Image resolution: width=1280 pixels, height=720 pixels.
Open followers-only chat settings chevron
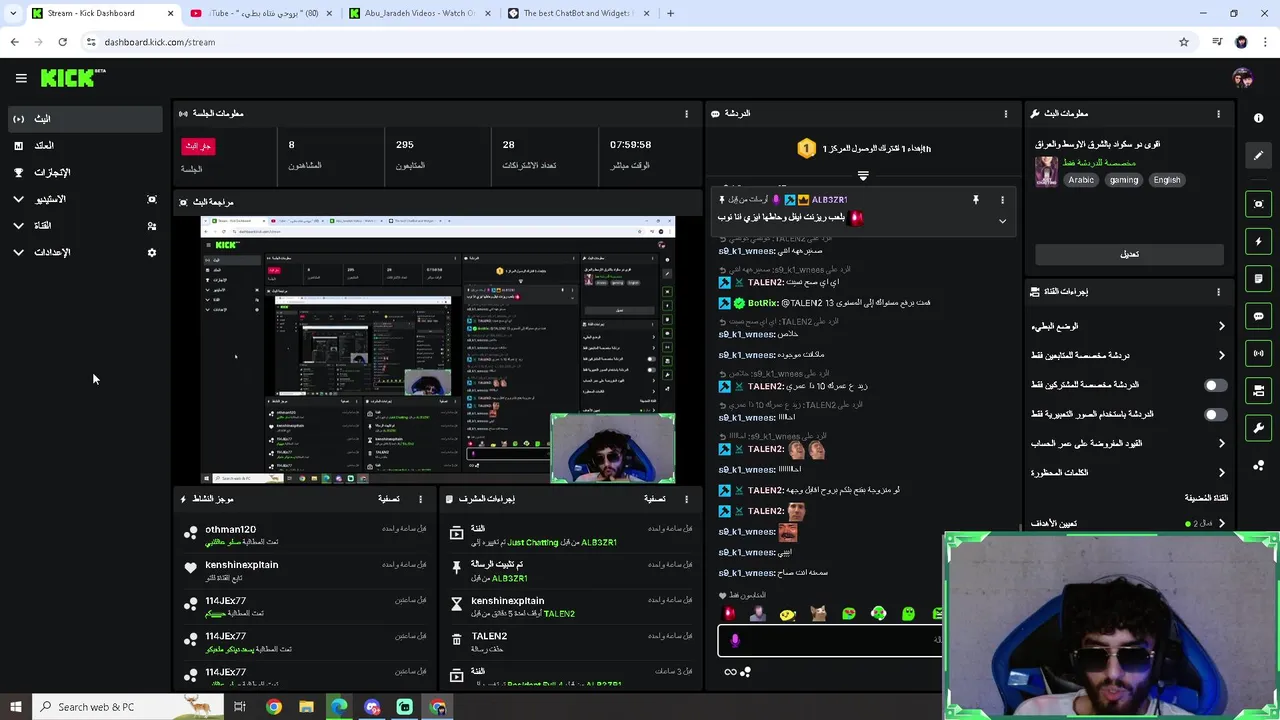coord(1221,355)
